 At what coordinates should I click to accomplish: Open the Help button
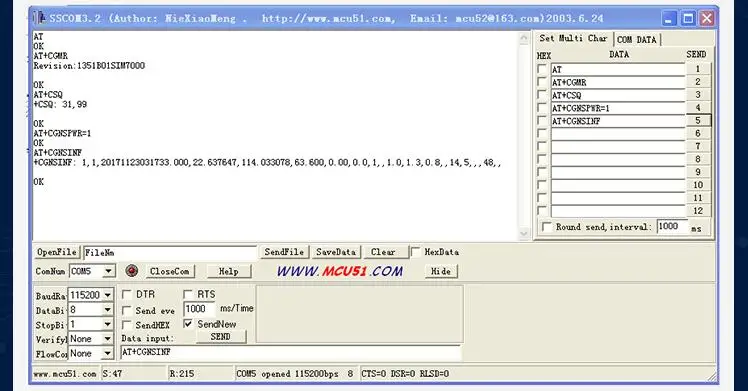pos(229,271)
